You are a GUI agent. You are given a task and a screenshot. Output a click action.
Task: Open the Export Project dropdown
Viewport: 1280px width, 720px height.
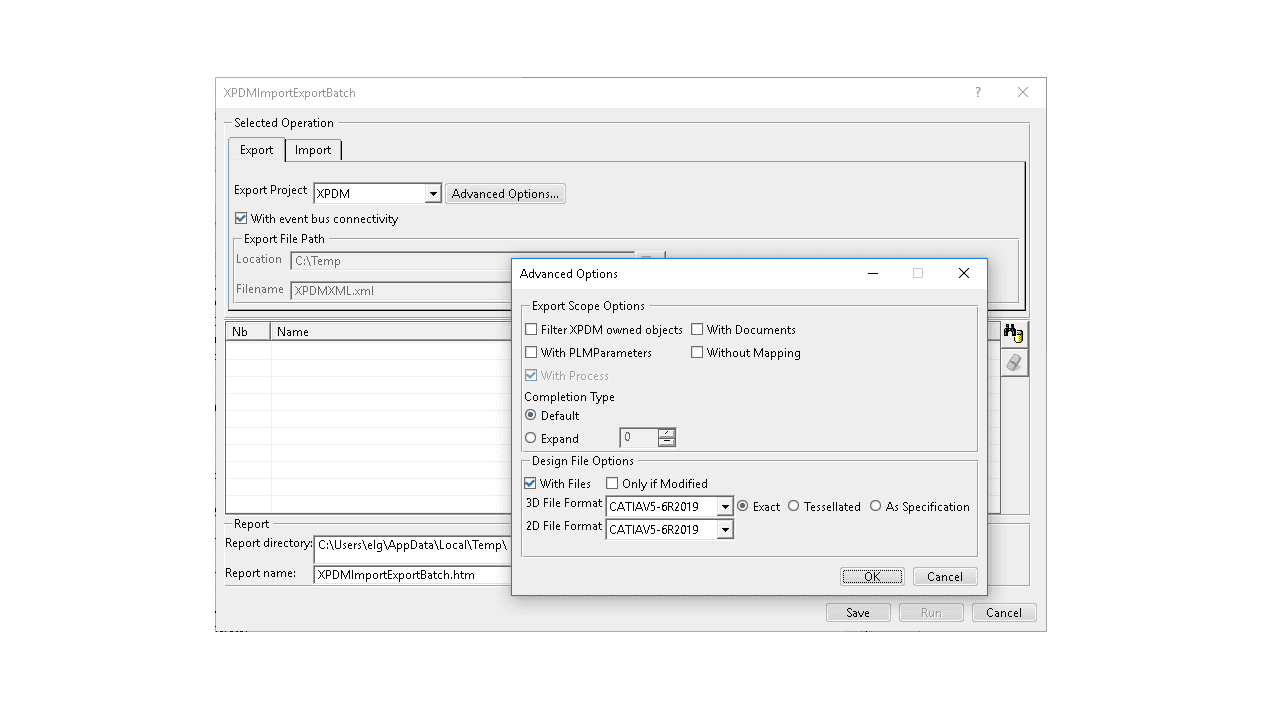433,194
